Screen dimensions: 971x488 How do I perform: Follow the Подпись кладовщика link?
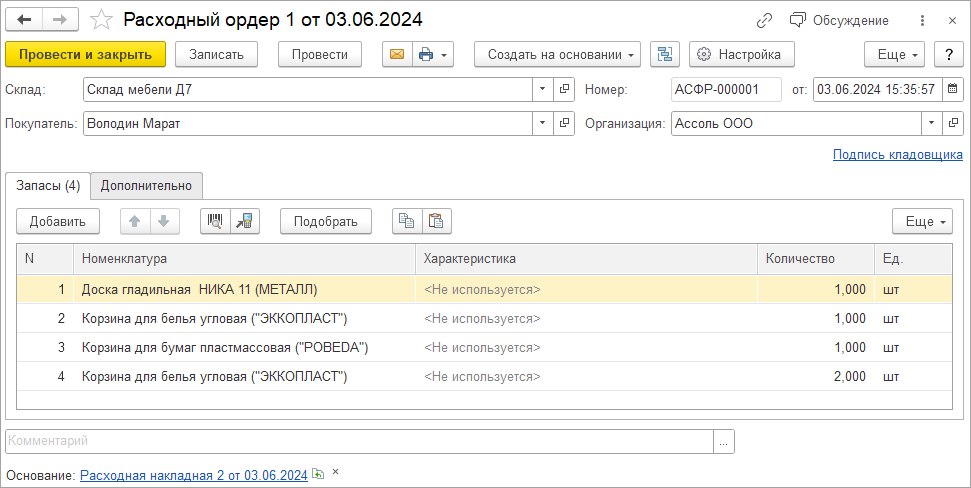click(897, 155)
